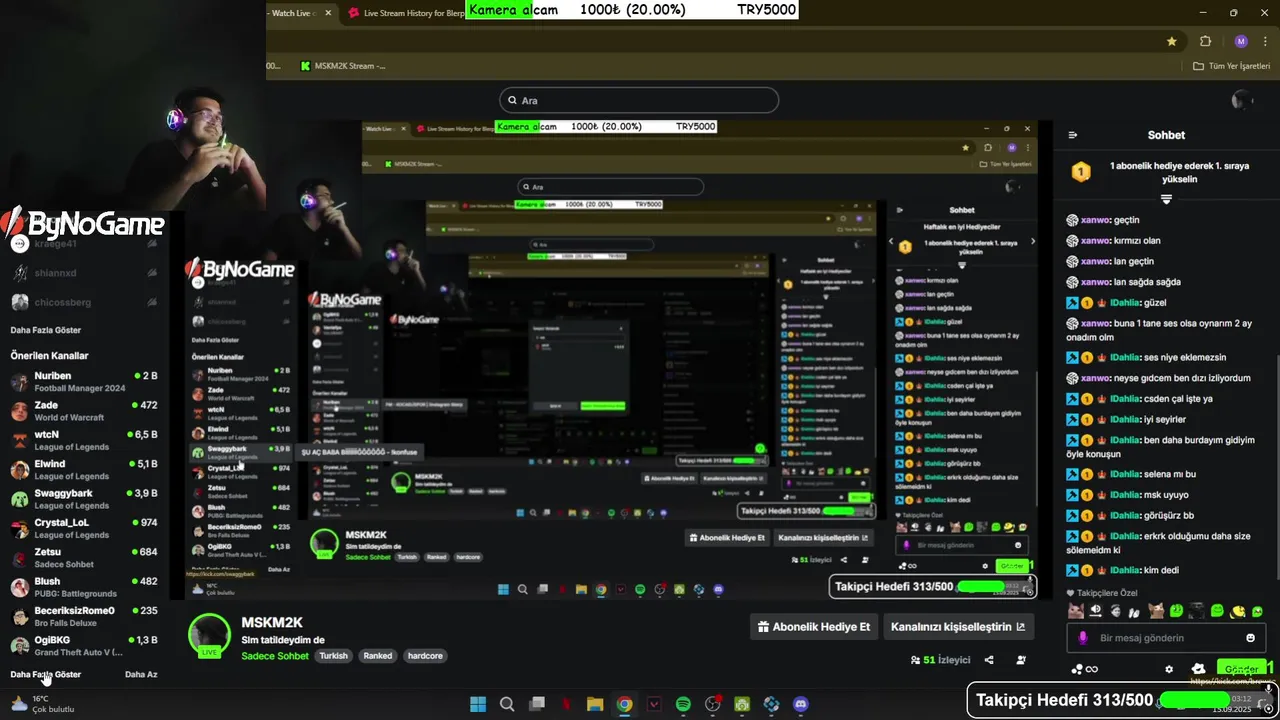1280x720 pixels.
Task: Focus the Bir mesaj gönderin field
Action: (1166, 638)
